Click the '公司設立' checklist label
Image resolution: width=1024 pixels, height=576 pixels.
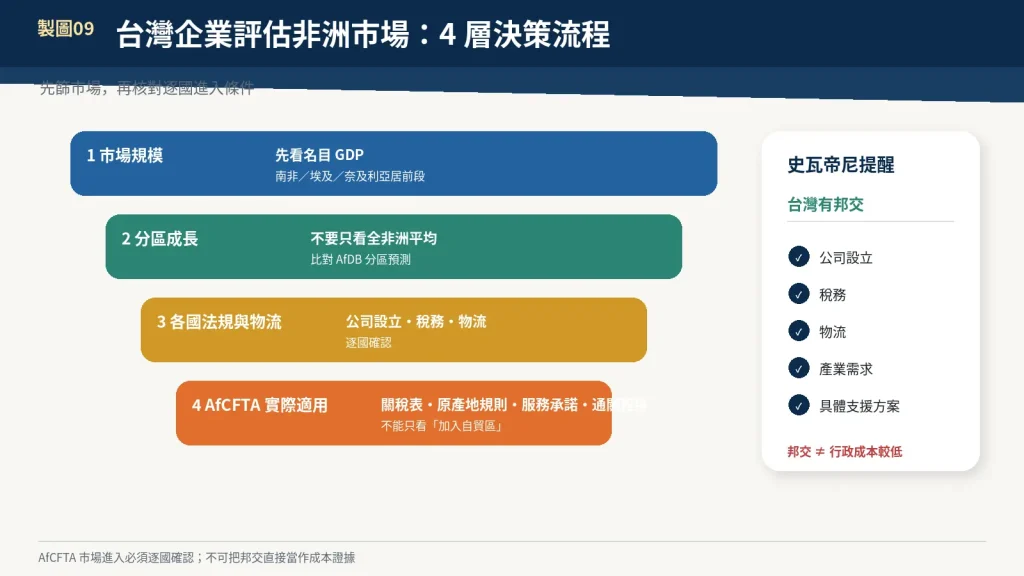(x=846, y=258)
